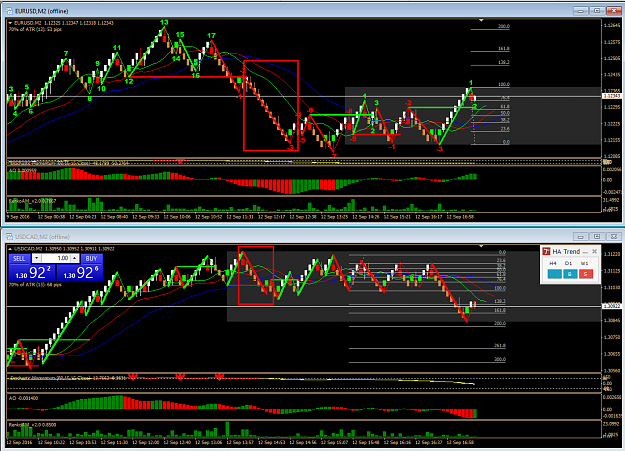
Task: Minimize the HA Trend panel
Action: pyautogui.click(x=585, y=252)
